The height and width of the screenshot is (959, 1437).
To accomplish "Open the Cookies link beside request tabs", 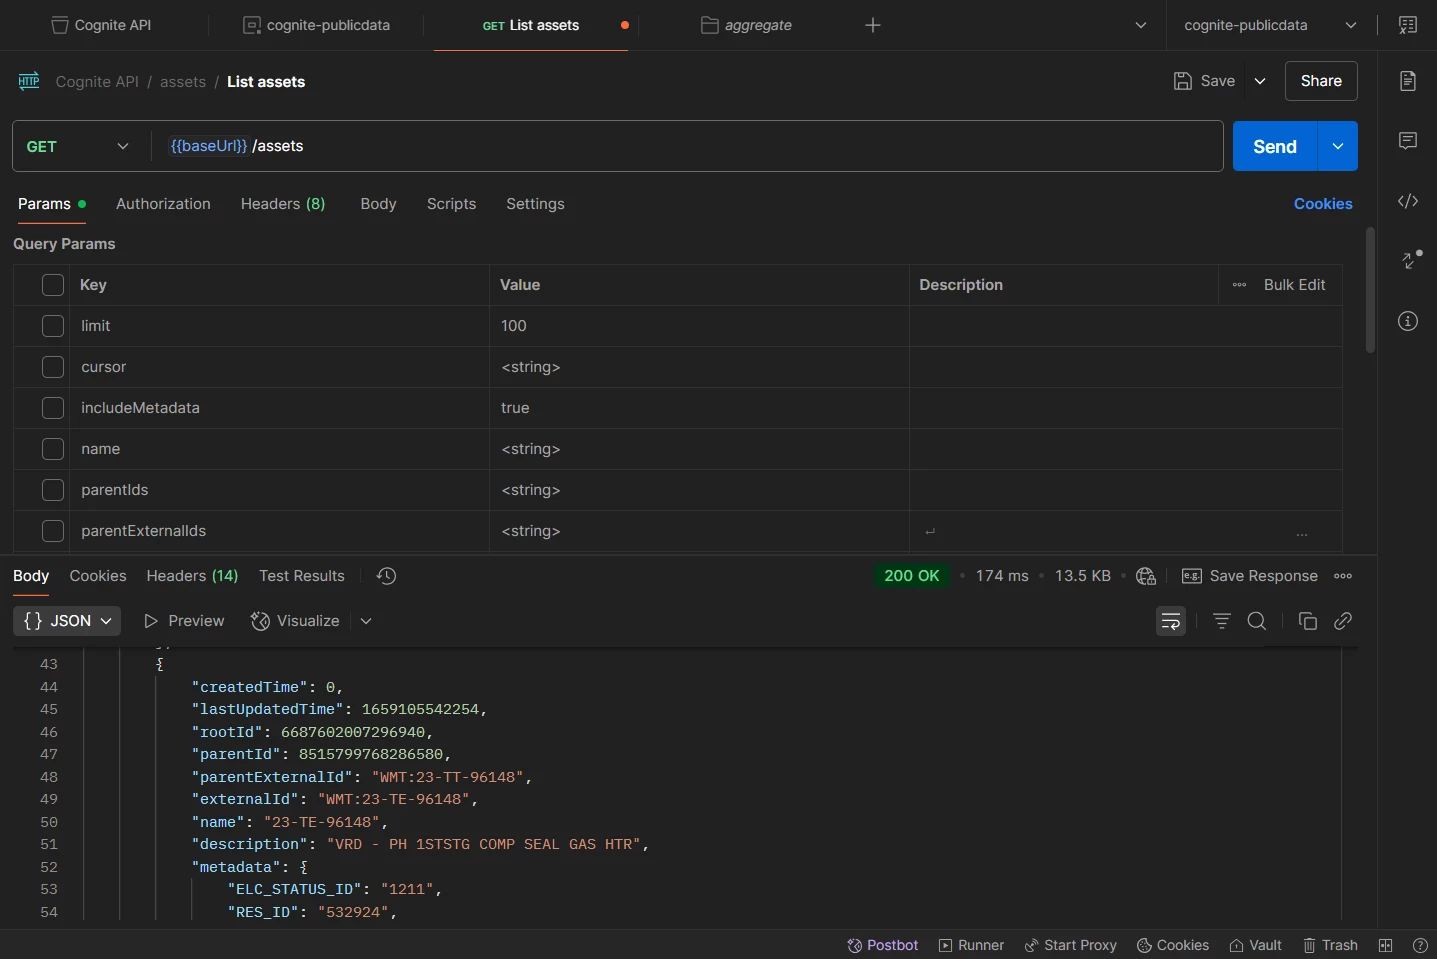I will click(x=1322, y=204).
